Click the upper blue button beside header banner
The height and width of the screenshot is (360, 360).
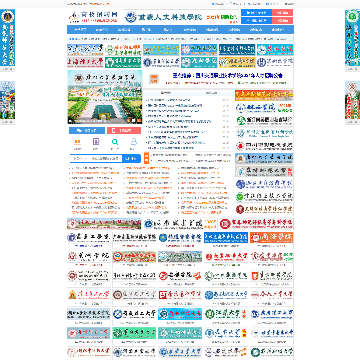click(256, 13)
